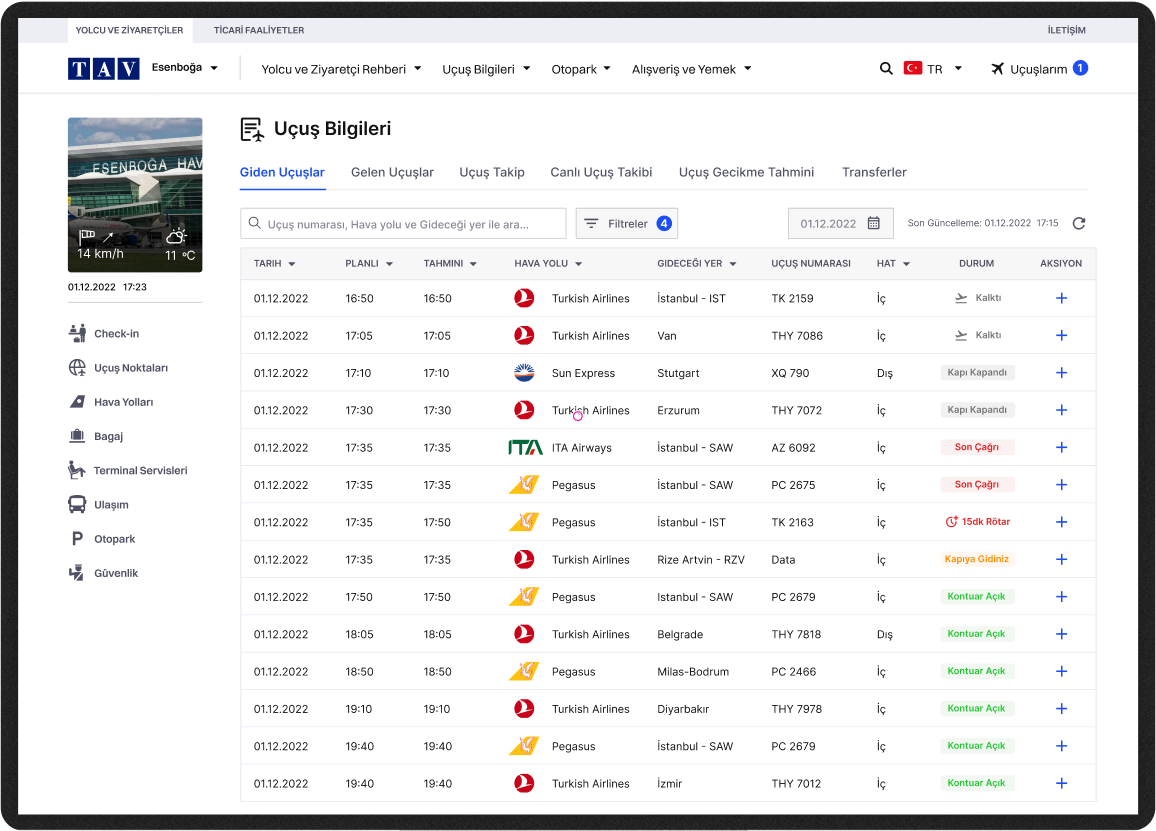Click the Güvenlik security sidebar icon
The width and height of the screenshot is (1156, 831).
click(x=77, y=573)
